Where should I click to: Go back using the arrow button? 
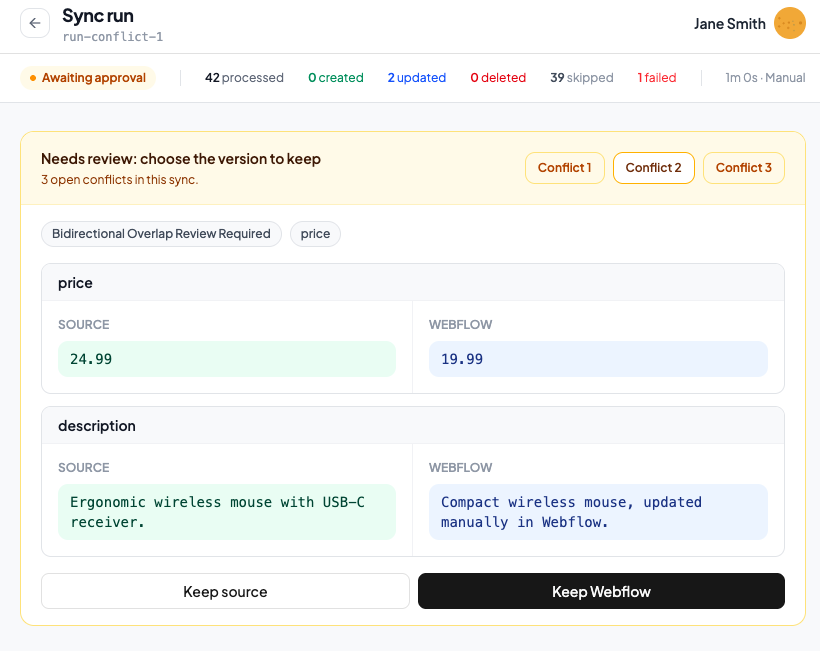point(35,23)
